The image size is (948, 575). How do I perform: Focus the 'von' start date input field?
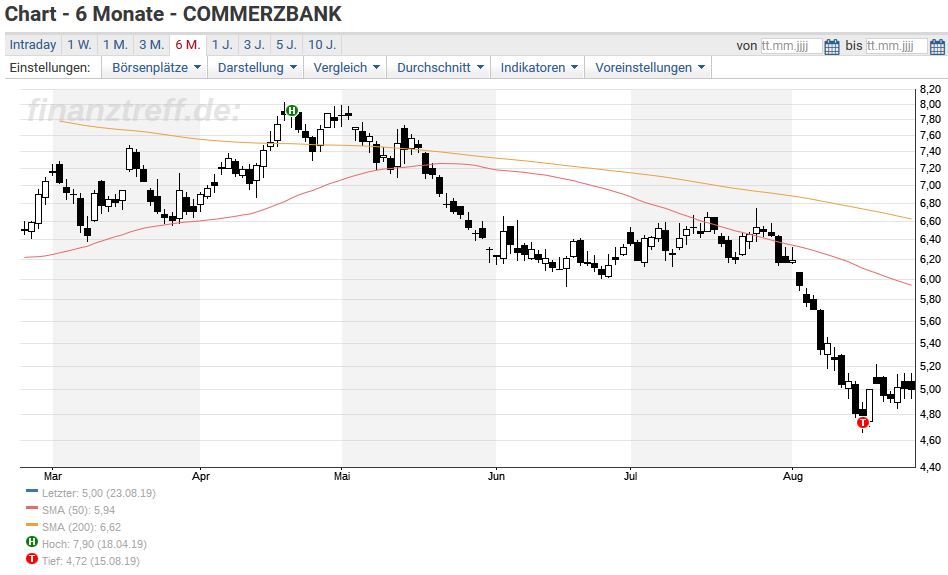791,46
